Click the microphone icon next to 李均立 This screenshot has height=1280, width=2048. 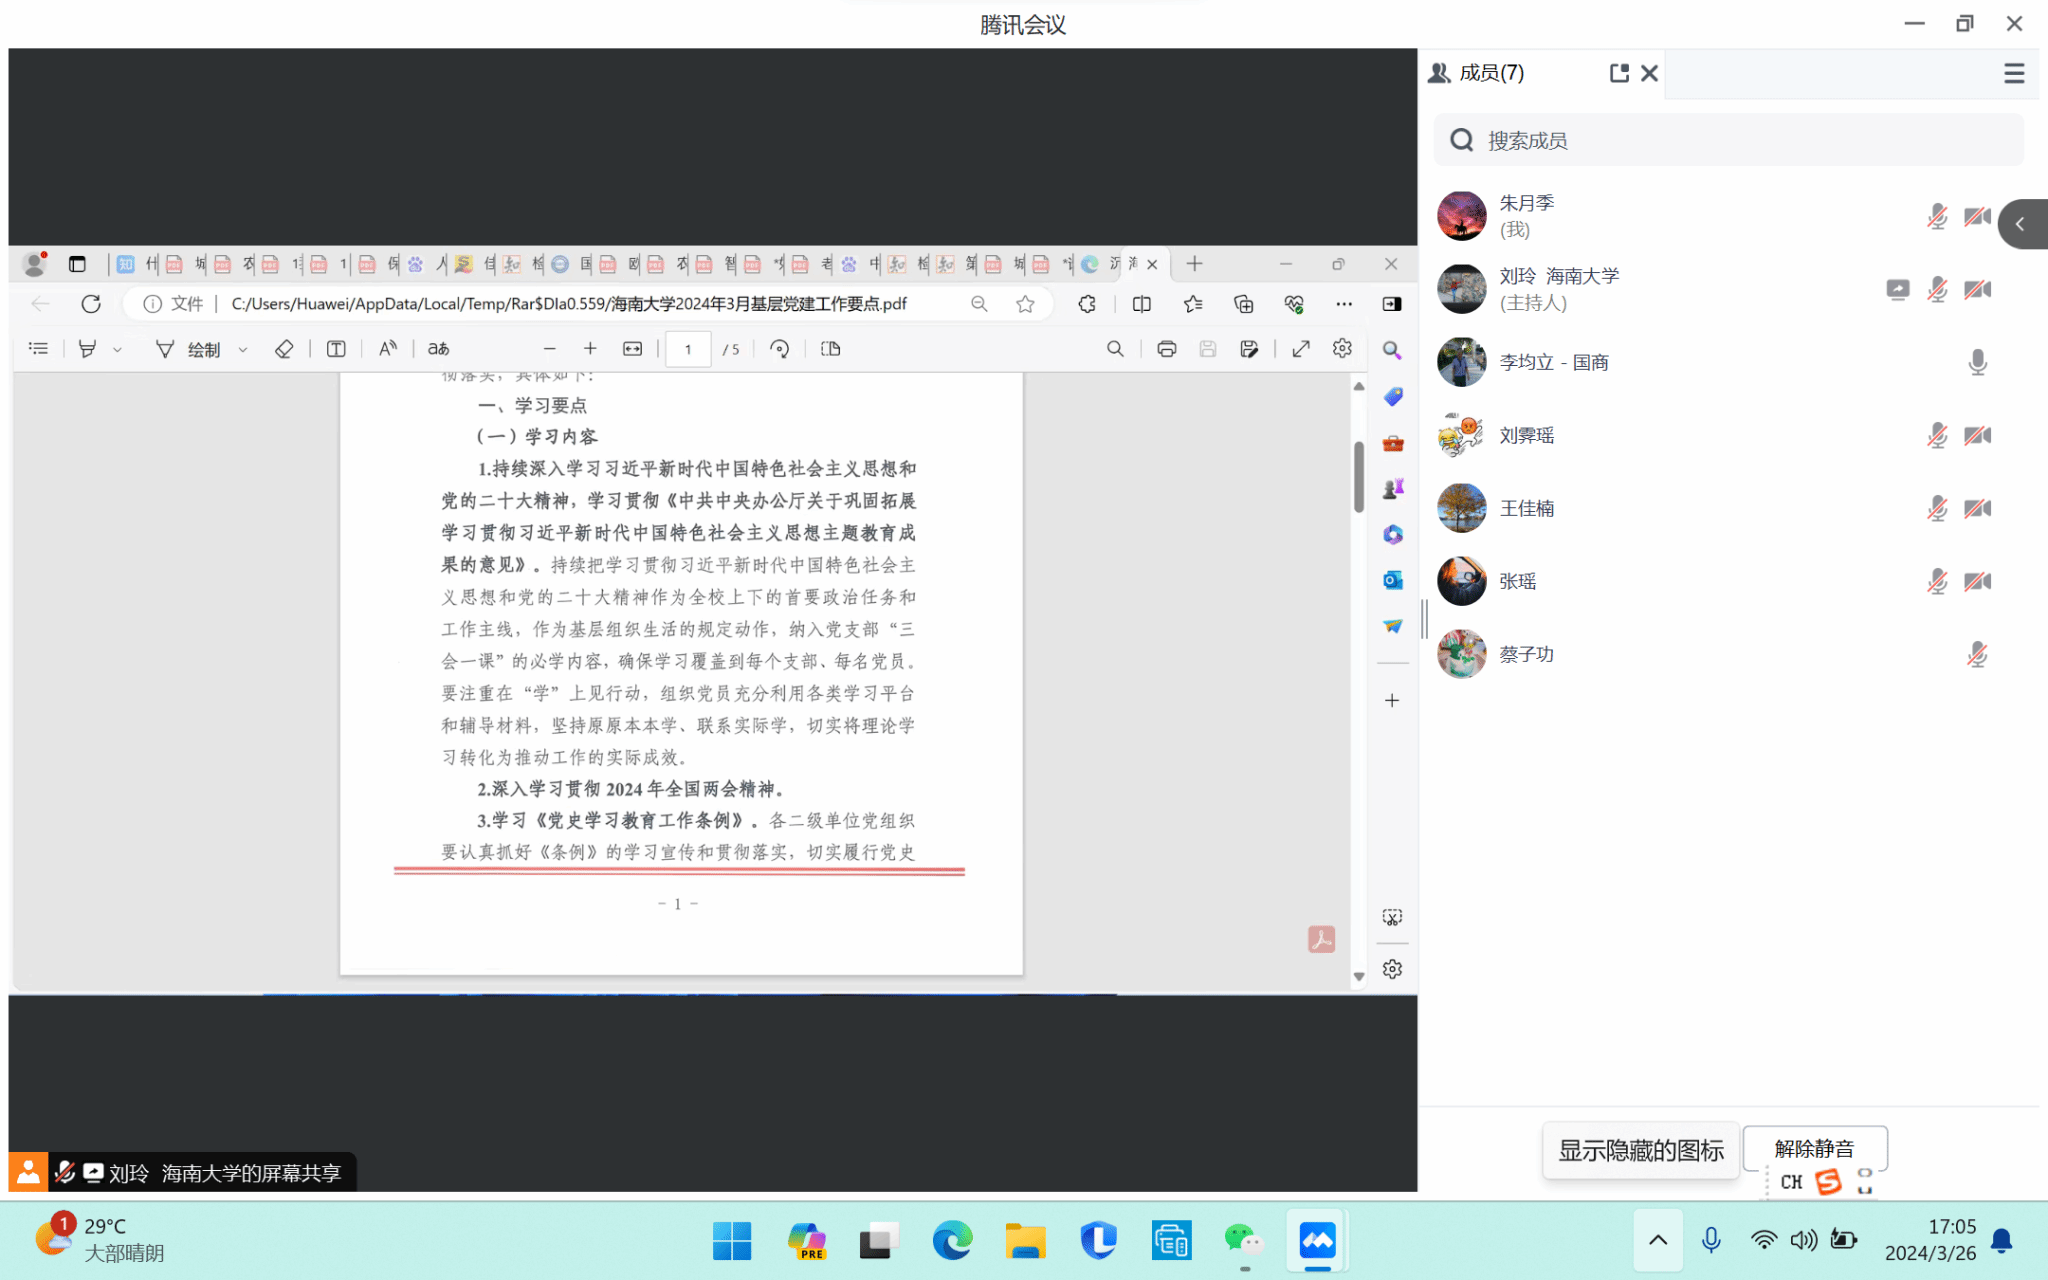point(1977,362)
